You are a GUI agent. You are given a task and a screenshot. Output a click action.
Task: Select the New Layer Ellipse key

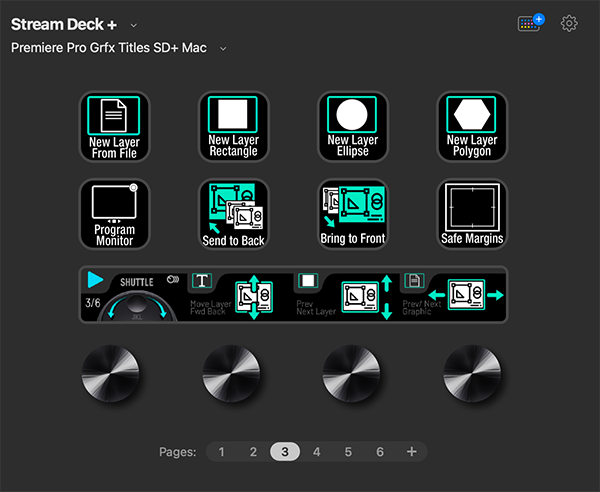(x=353, y=127)
